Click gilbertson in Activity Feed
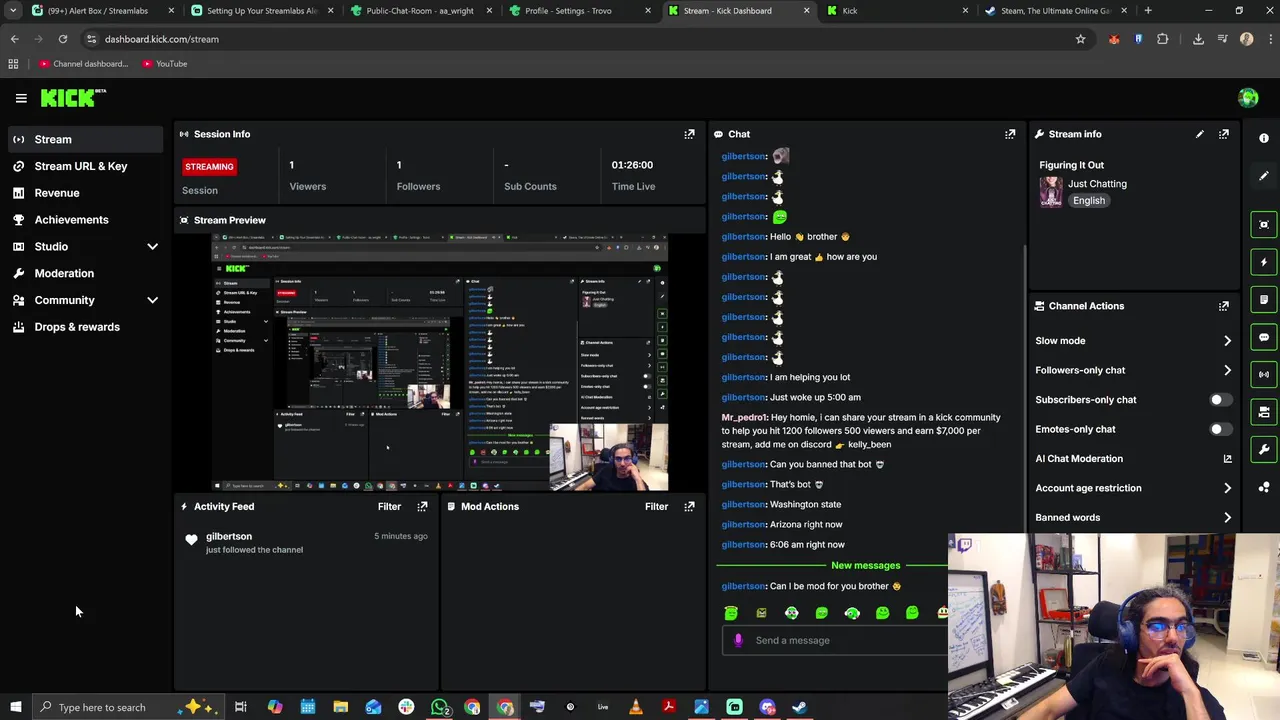Image resolution: width=1280 pixels, height=720 pixels. 229,537
